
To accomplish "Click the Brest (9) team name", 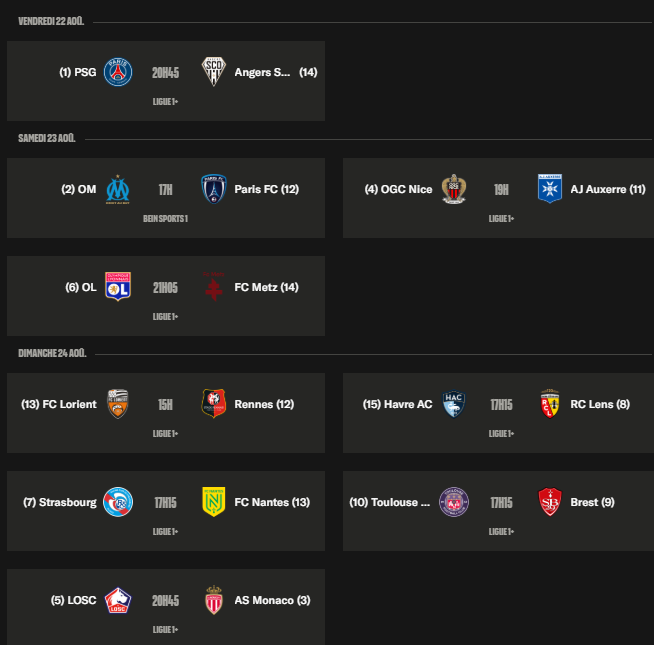I will 592,502.
